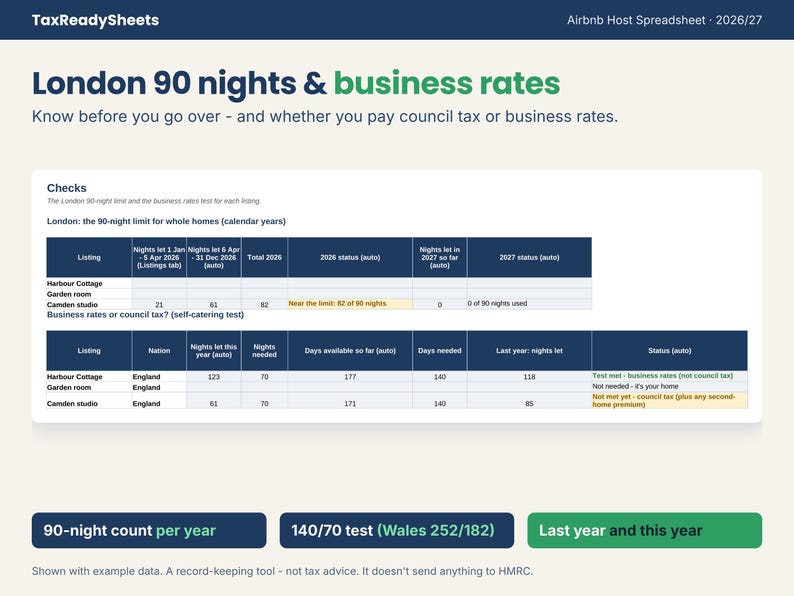Click 'Nights needed' column header

264,350
